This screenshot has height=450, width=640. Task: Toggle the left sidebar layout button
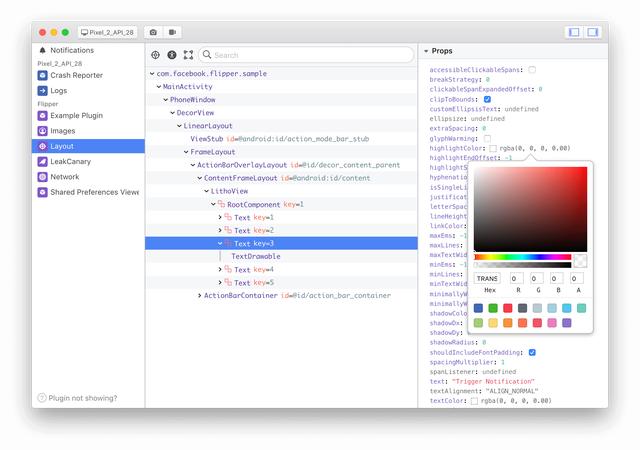574,32
